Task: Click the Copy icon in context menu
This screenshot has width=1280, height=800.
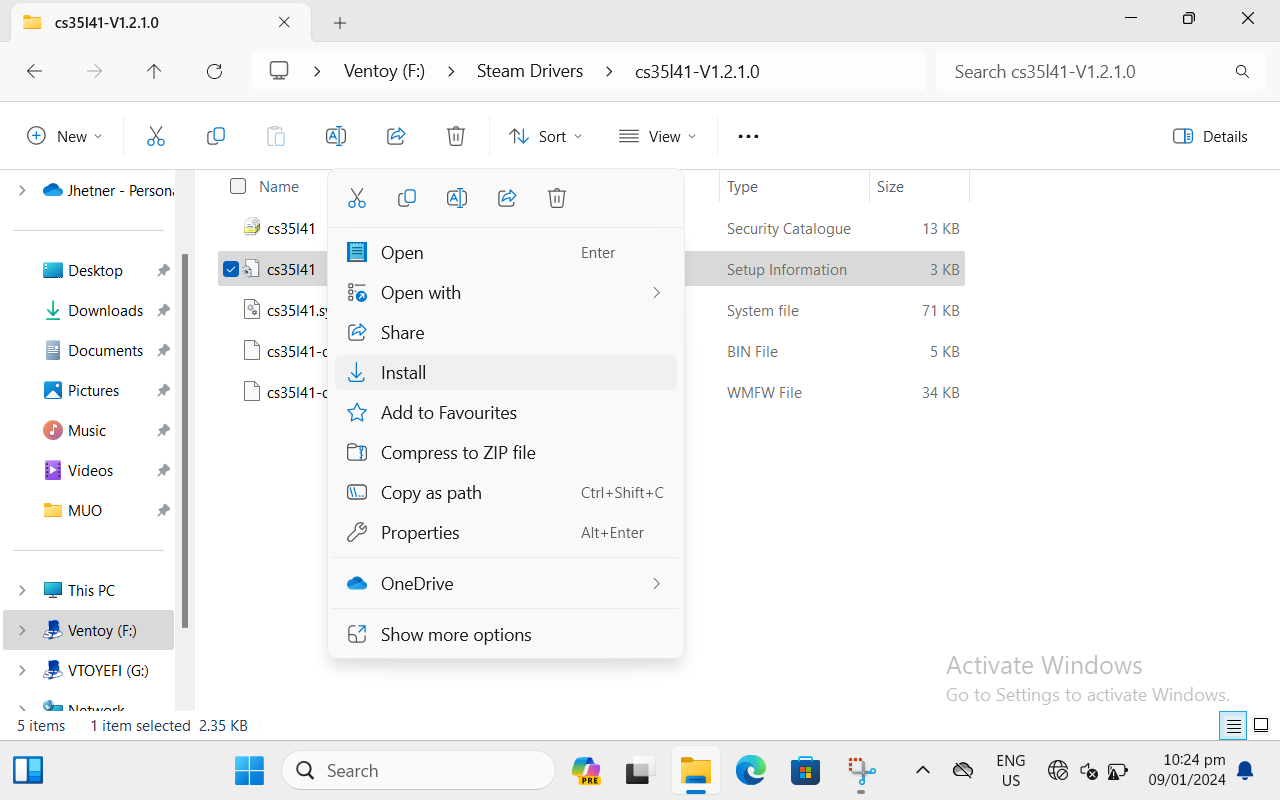Action: point(407,198)
